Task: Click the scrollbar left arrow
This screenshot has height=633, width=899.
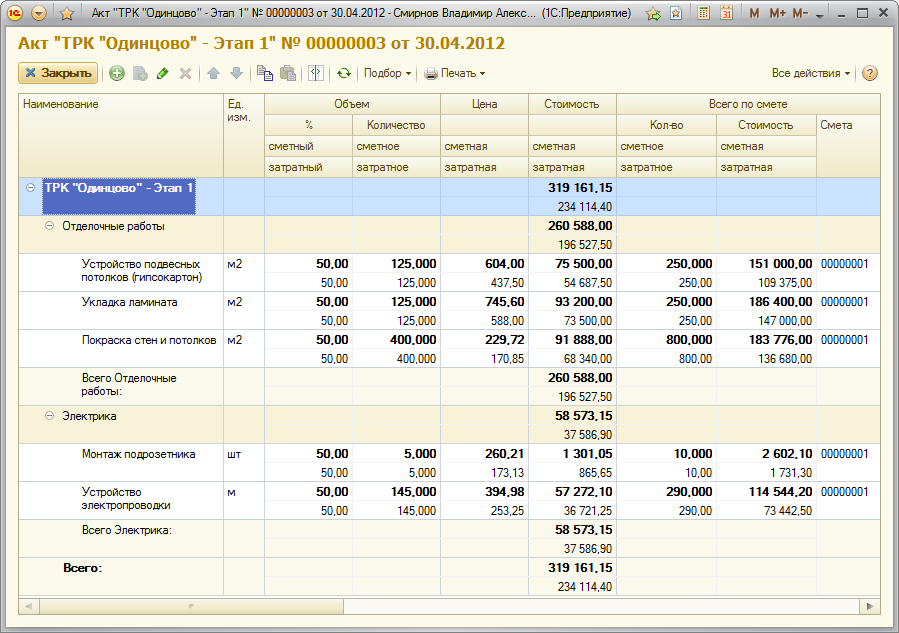Action: [29, 606]
